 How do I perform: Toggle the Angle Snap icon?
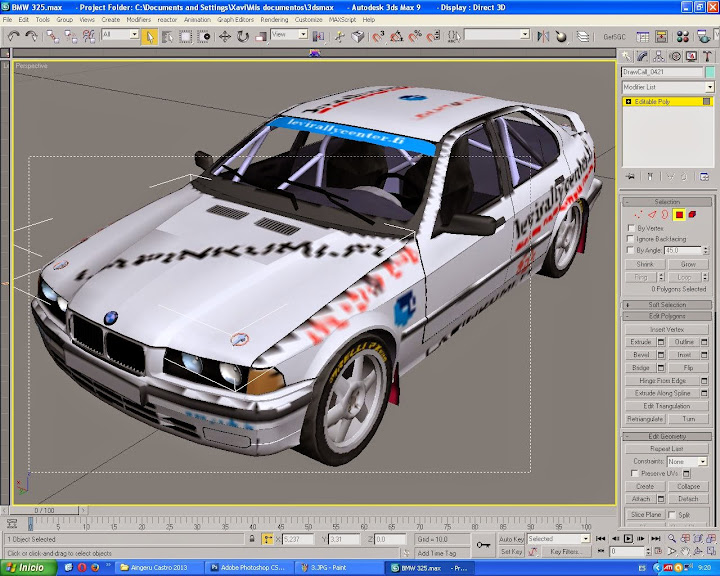point(396,36)
